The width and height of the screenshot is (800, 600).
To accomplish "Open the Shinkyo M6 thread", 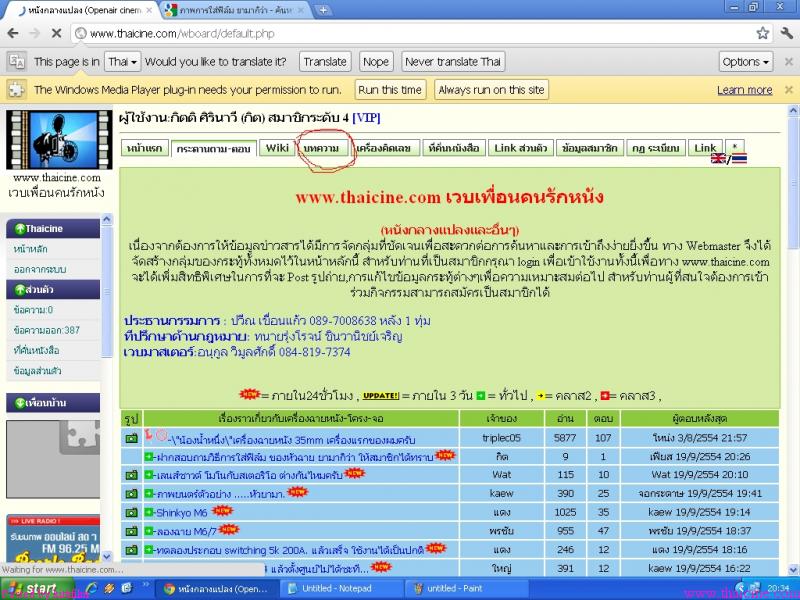I will coord(182,513).
